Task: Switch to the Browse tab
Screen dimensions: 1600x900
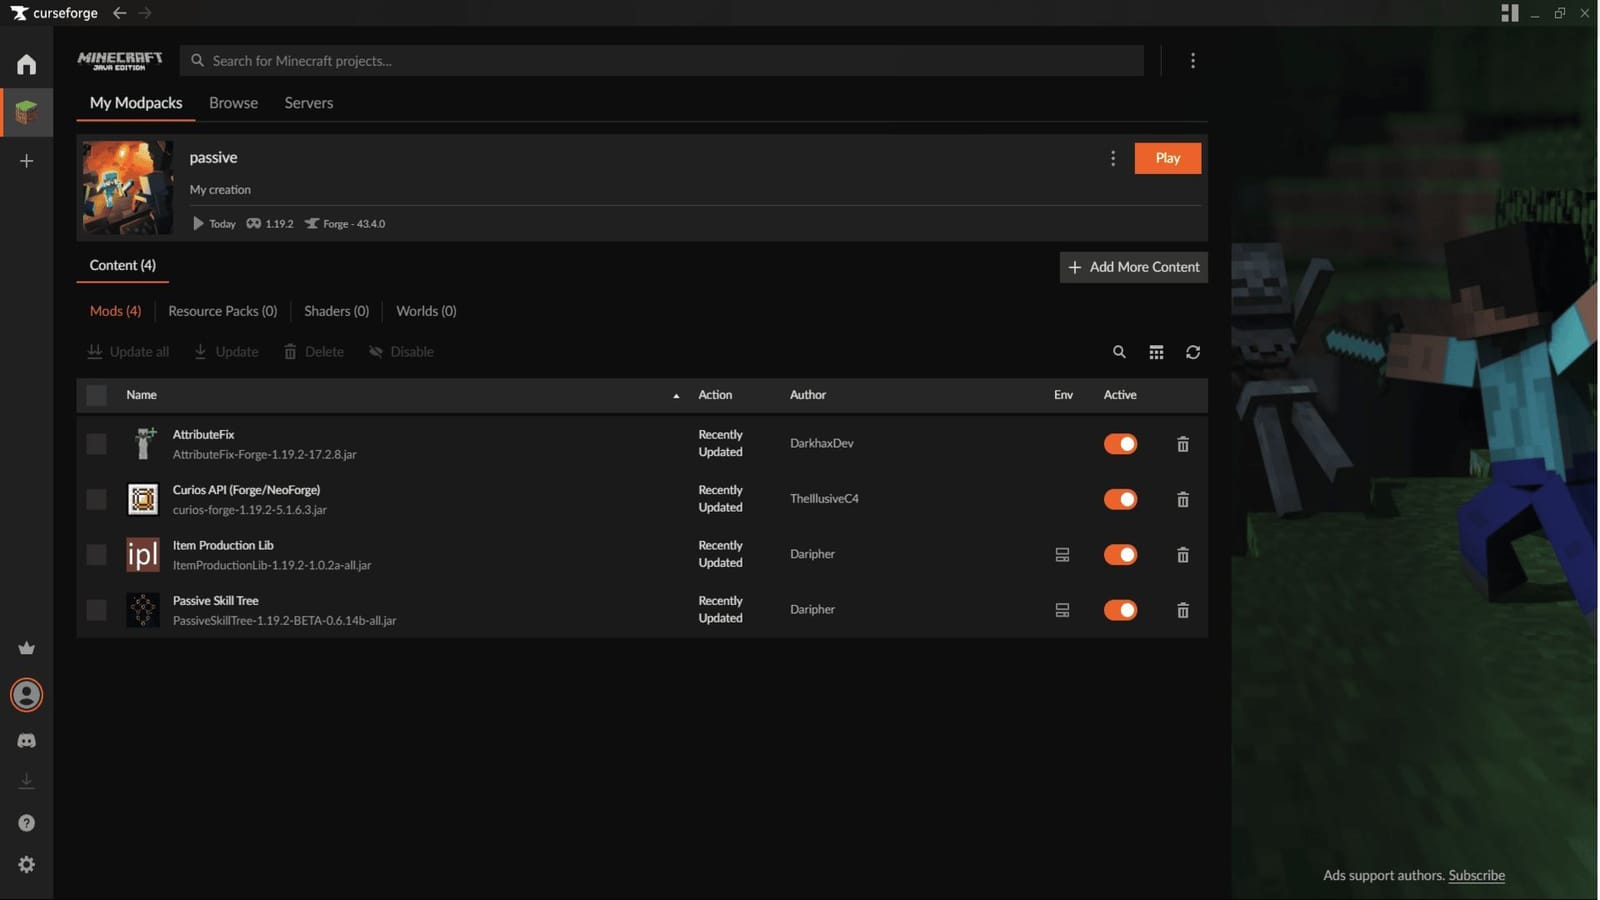Action: point(233,102)
